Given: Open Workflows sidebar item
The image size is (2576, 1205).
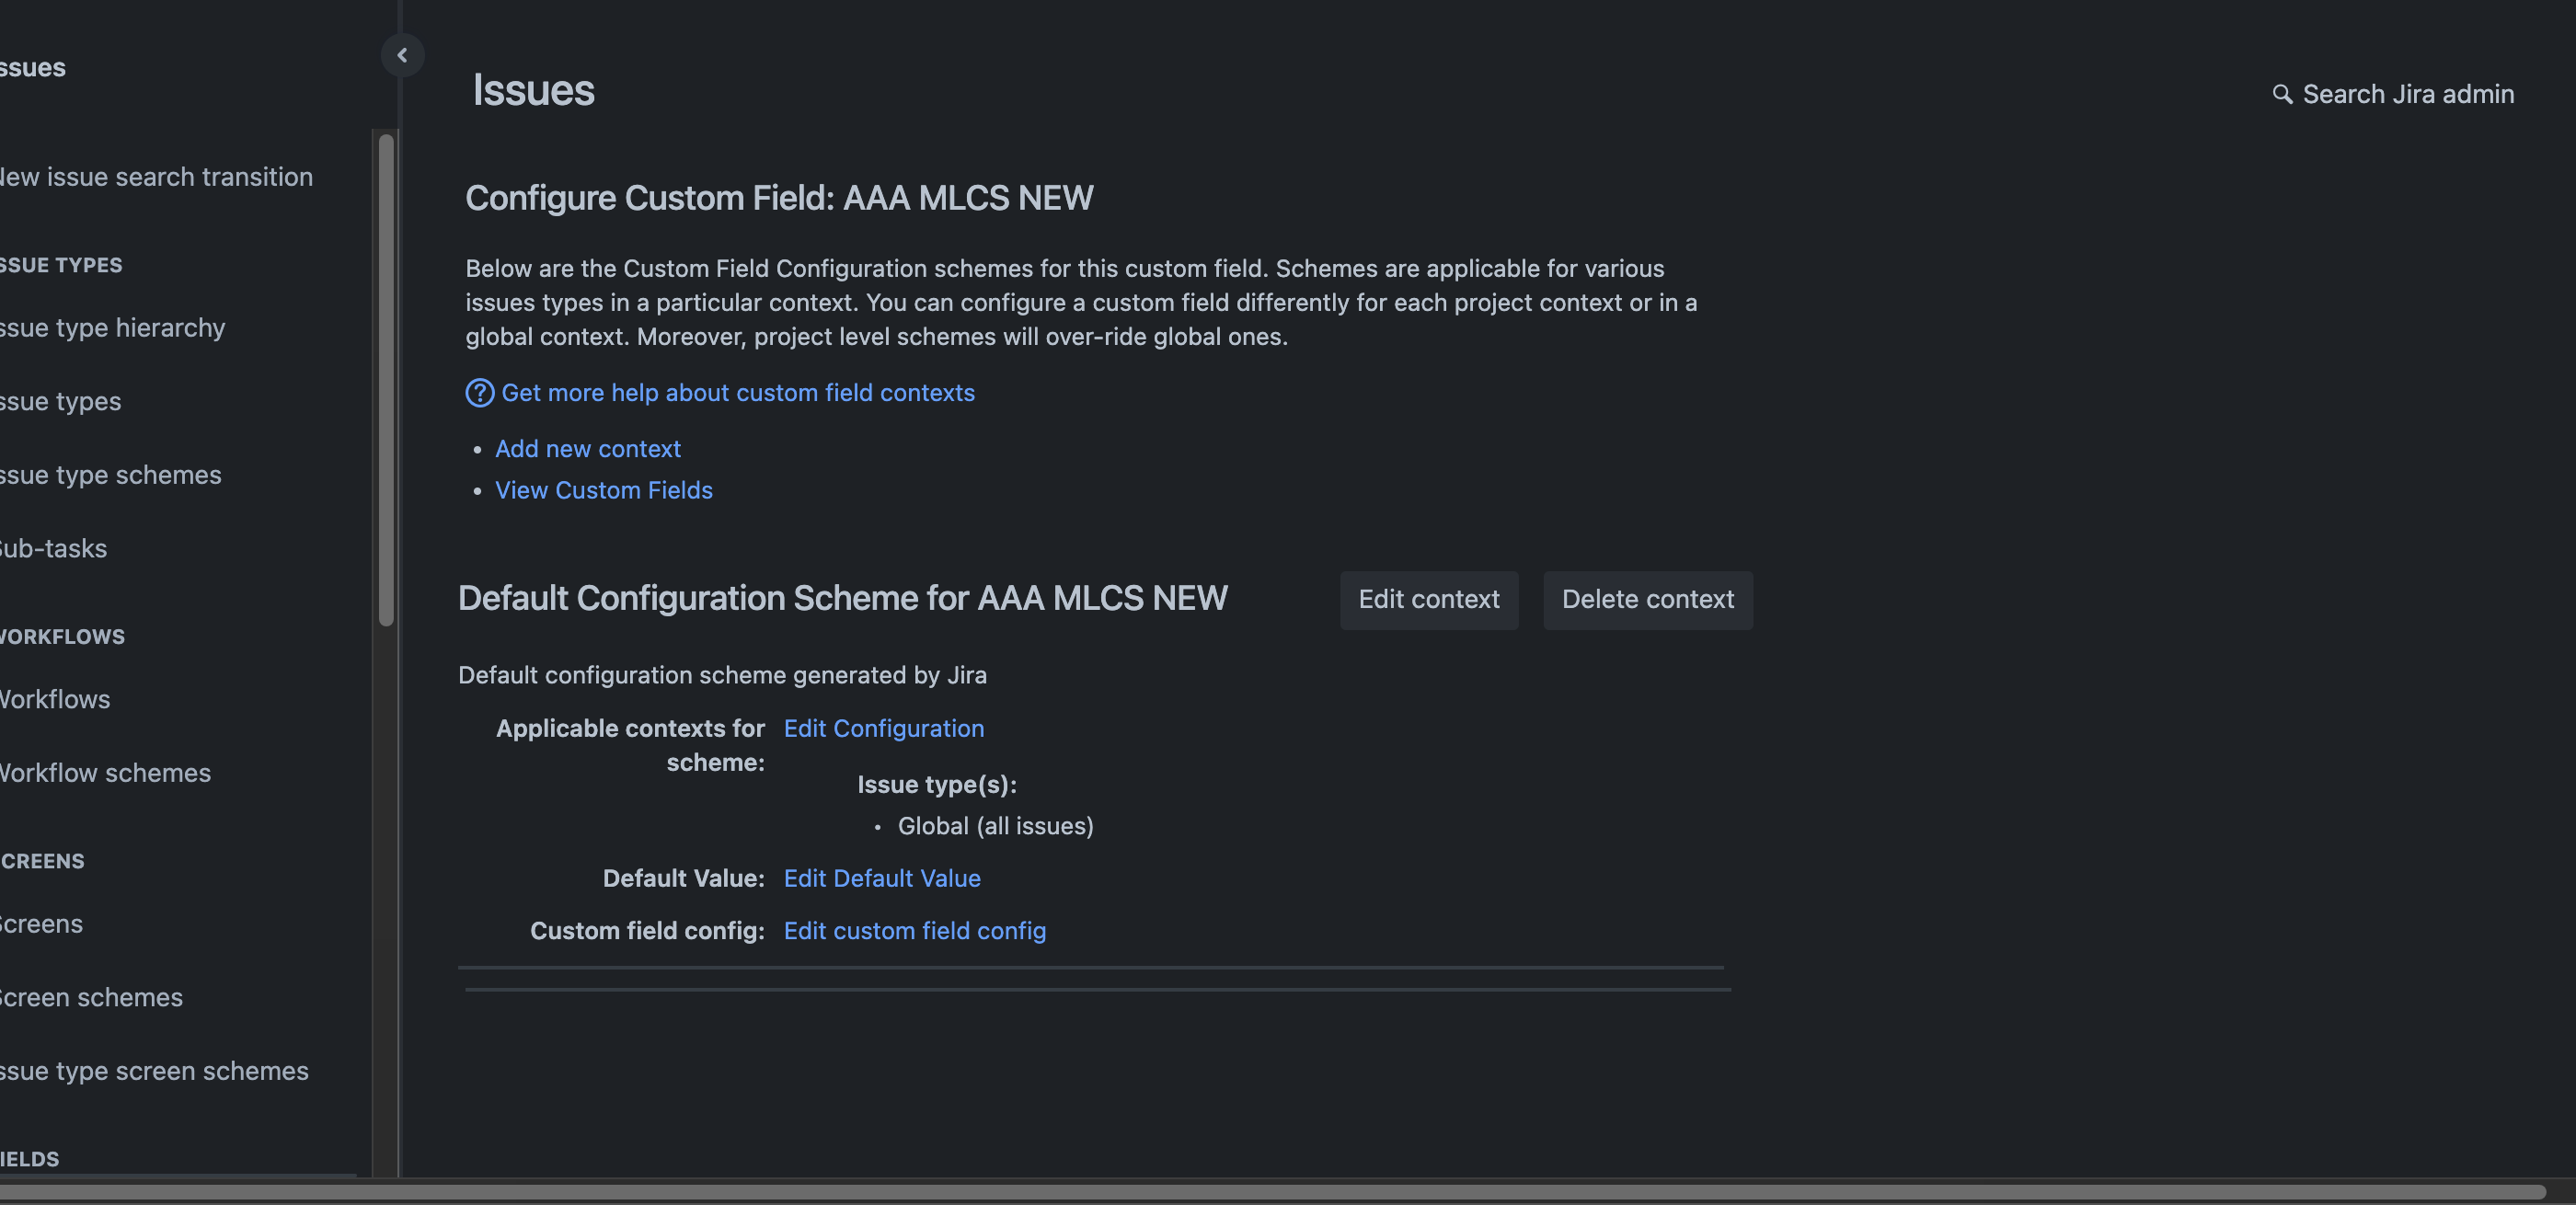Looking at the screenshot, I should [55, 700].
